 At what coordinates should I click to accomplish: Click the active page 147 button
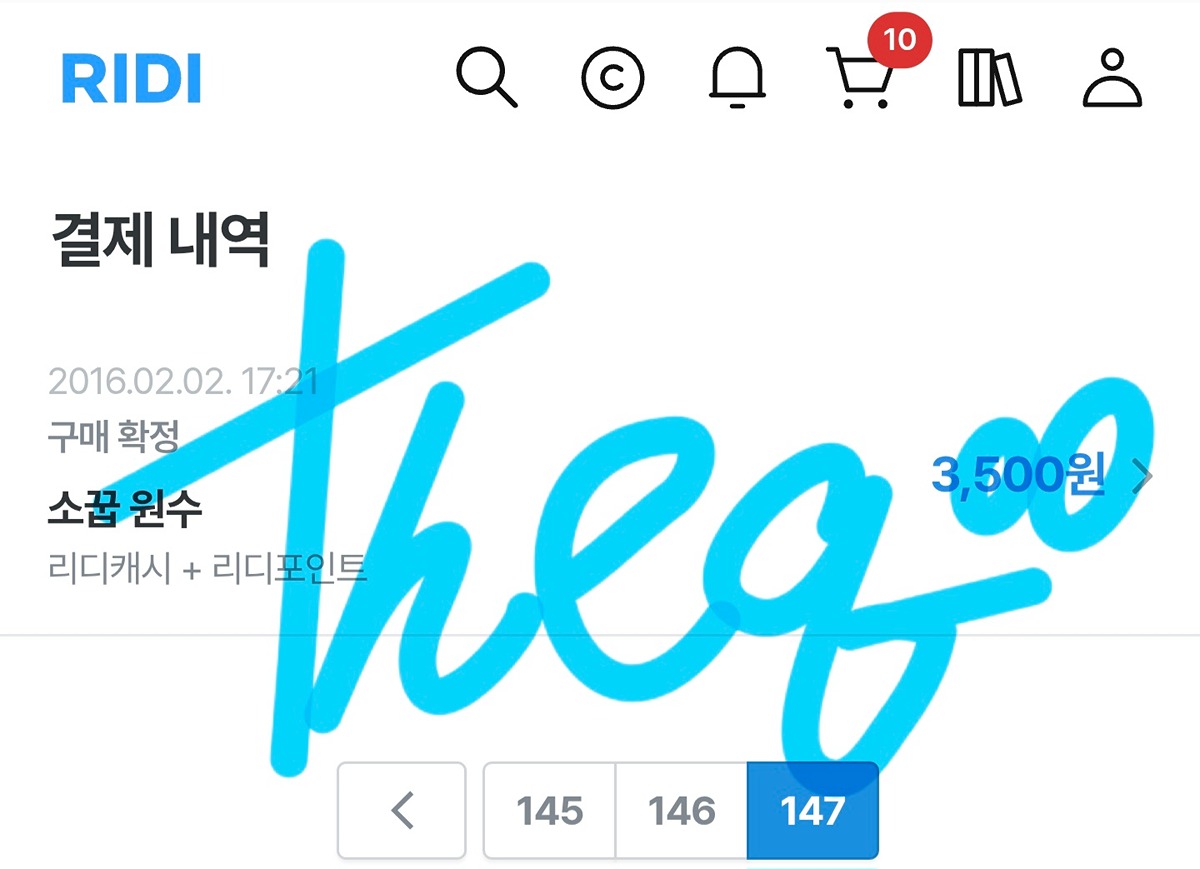click(813, 810)
